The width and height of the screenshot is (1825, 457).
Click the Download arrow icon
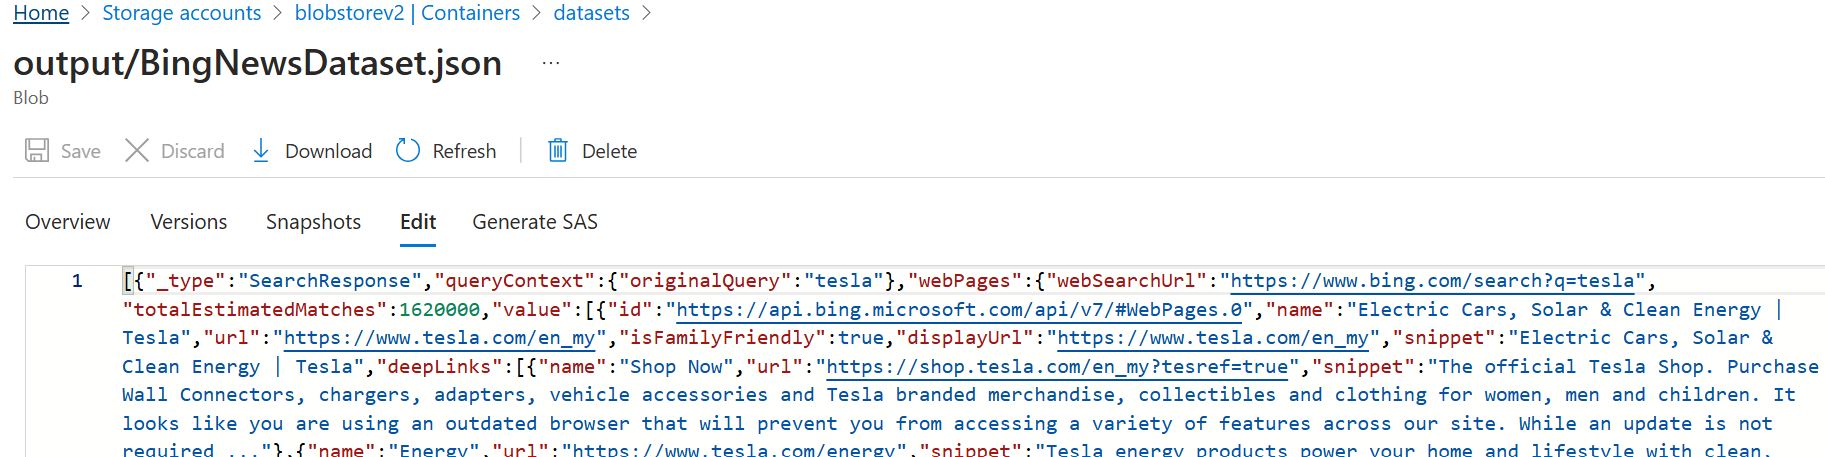pos(261,151)
